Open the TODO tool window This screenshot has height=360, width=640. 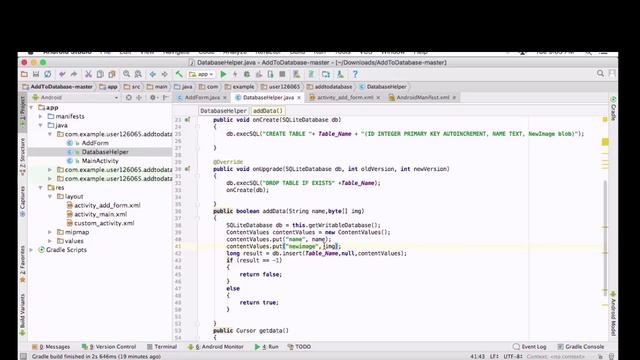[299, 347]
